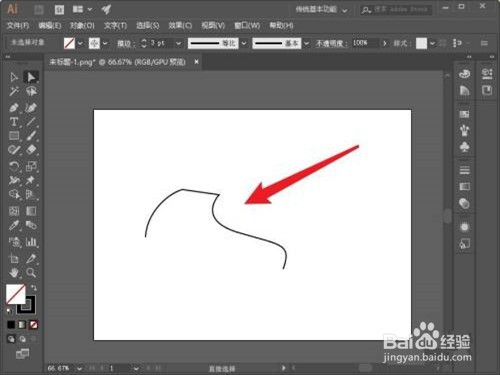
Task: Open the 效果(C) menu
Action: click(x=180, y=26)
